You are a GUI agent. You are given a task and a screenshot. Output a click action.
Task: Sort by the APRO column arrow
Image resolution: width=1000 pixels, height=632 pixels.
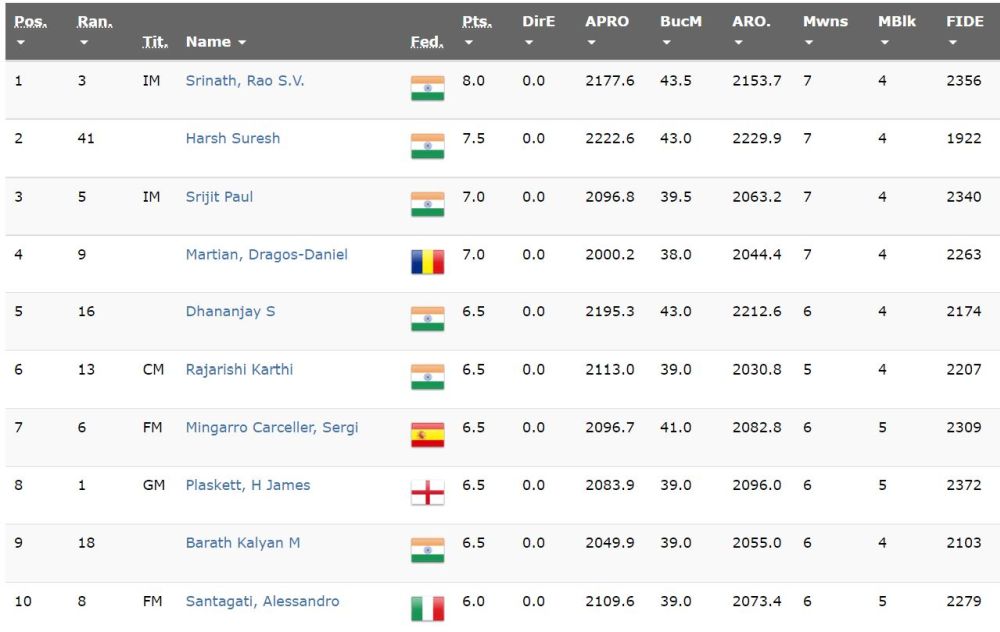point(591,43)
